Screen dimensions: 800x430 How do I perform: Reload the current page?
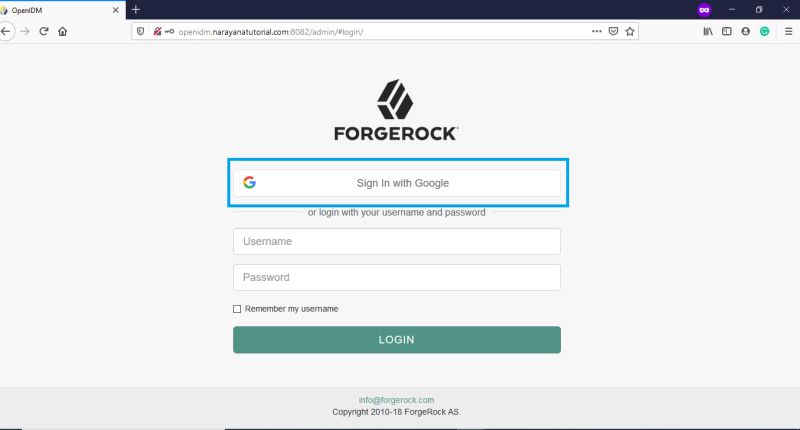click(44, 32)
